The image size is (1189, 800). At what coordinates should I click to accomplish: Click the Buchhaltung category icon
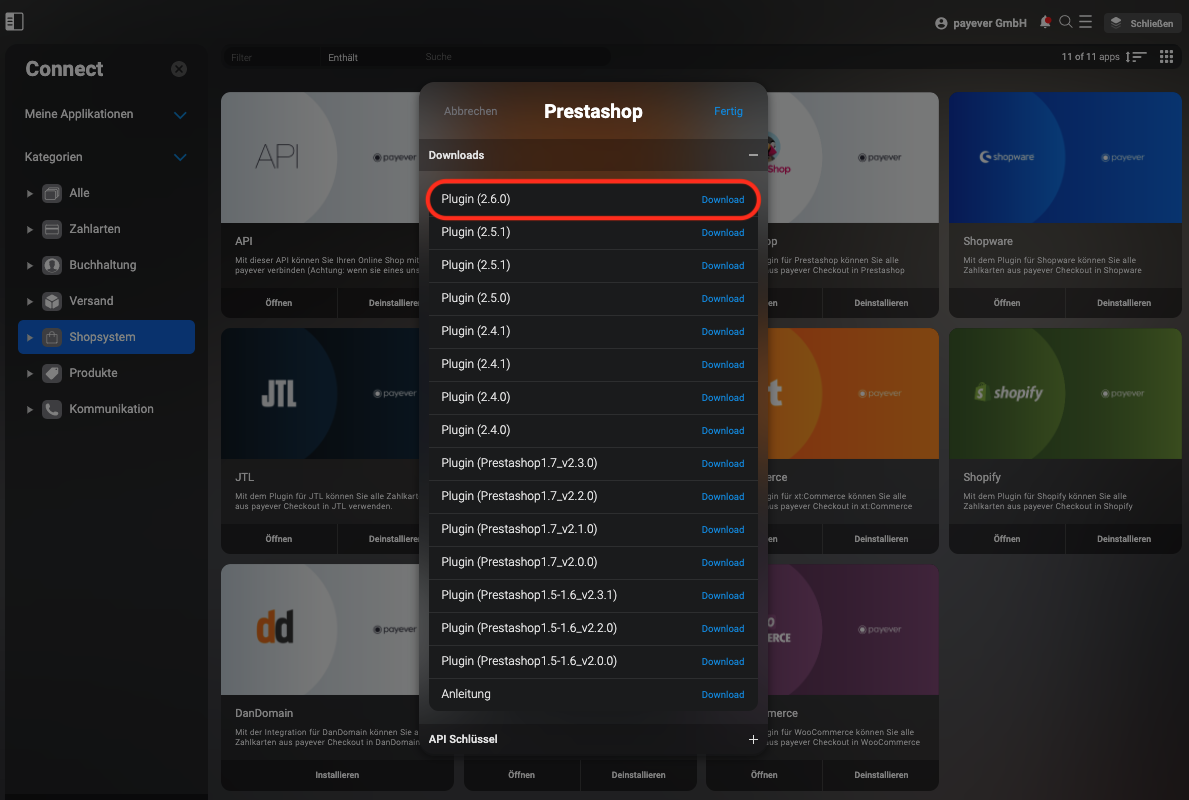pyautogui.click(x=52, y=265)
